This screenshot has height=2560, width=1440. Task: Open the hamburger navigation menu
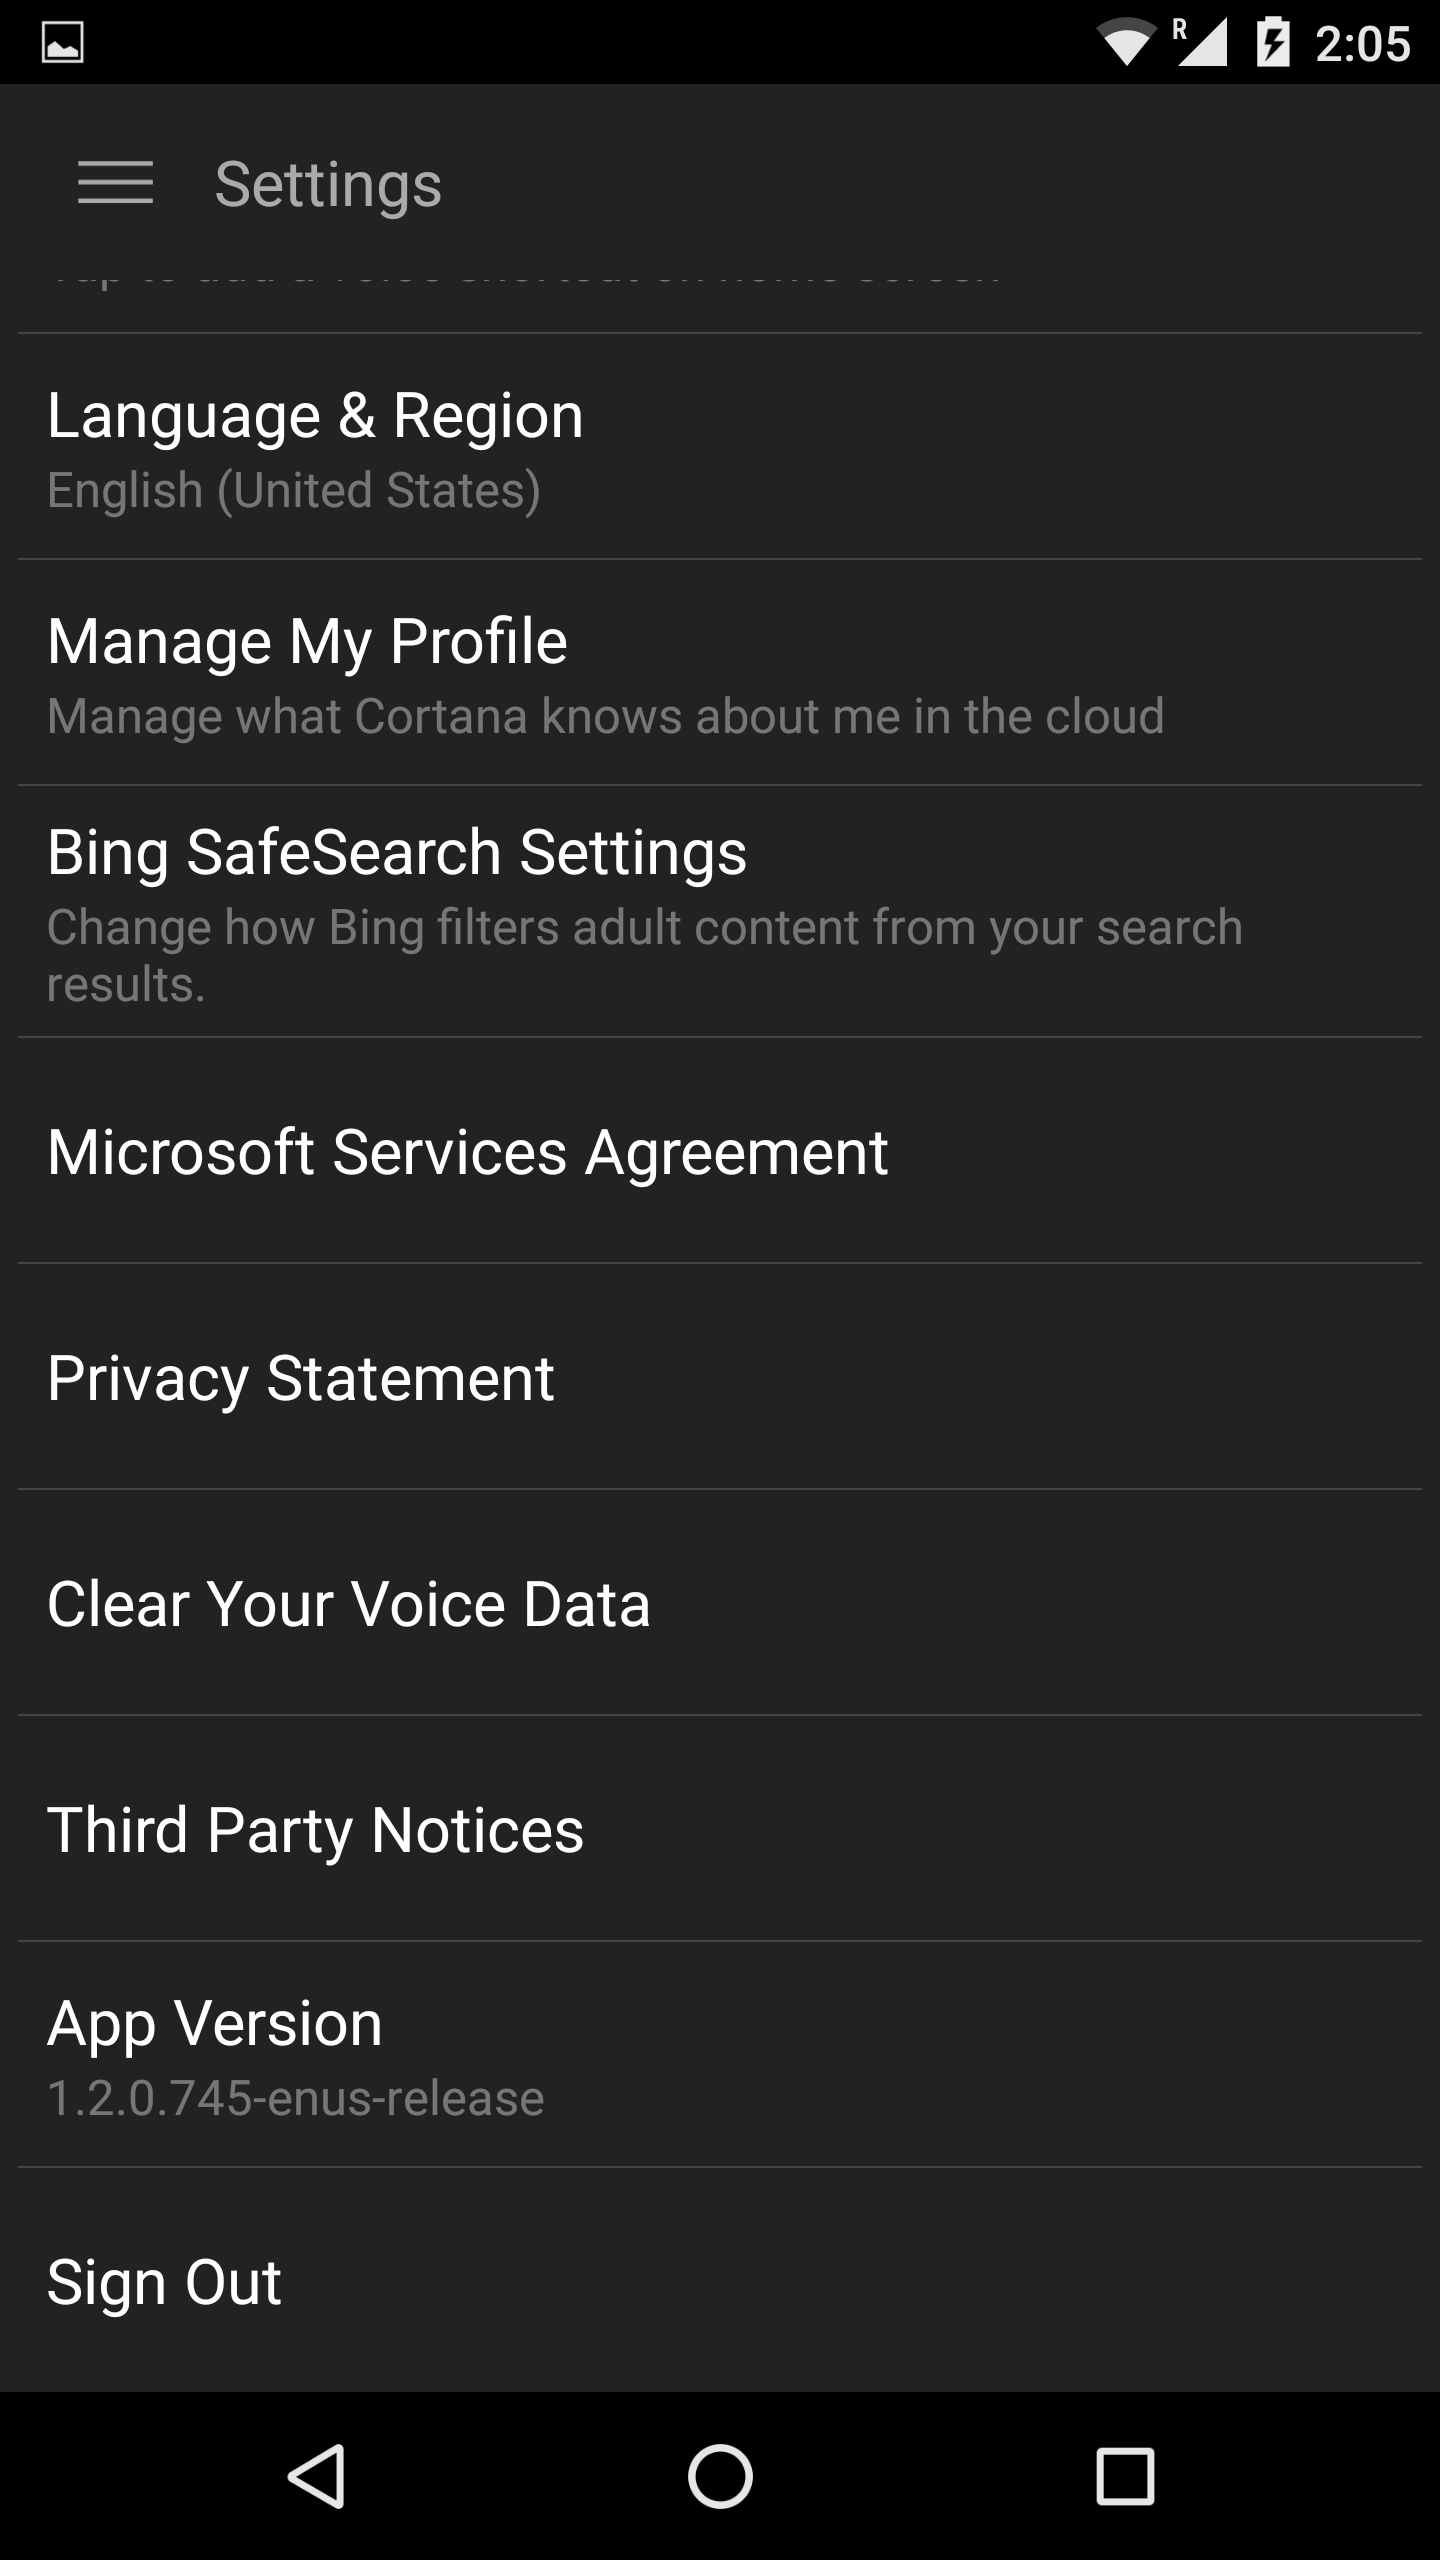click(116, 183)
